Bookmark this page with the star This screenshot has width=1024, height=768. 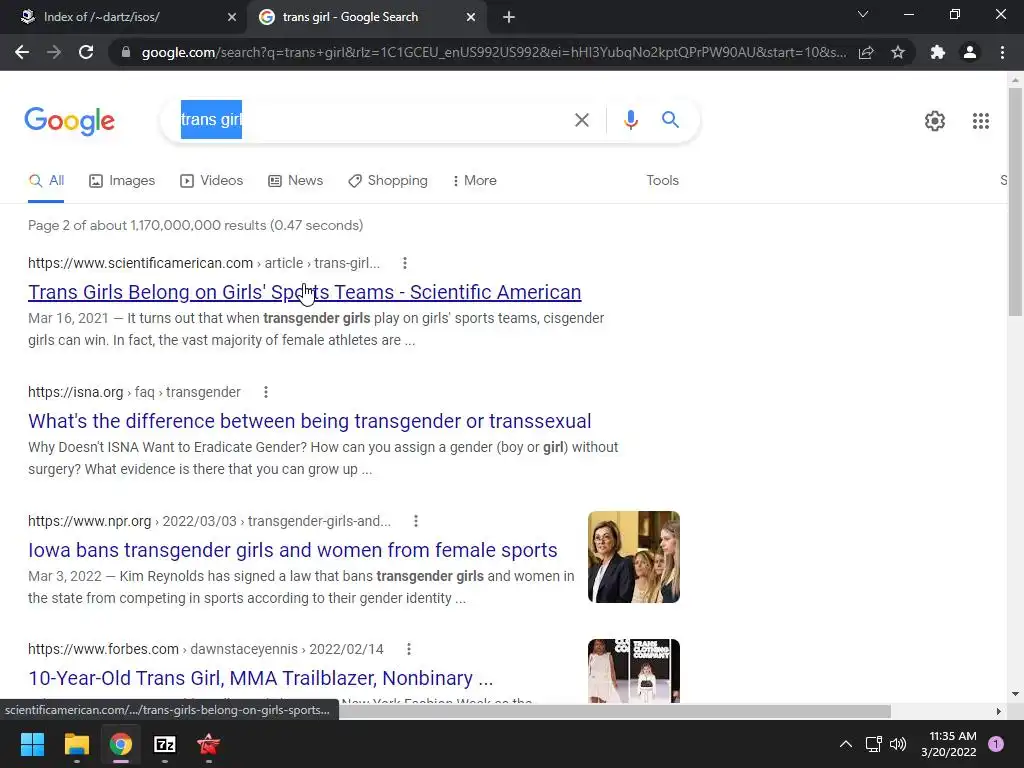[898, 52]
